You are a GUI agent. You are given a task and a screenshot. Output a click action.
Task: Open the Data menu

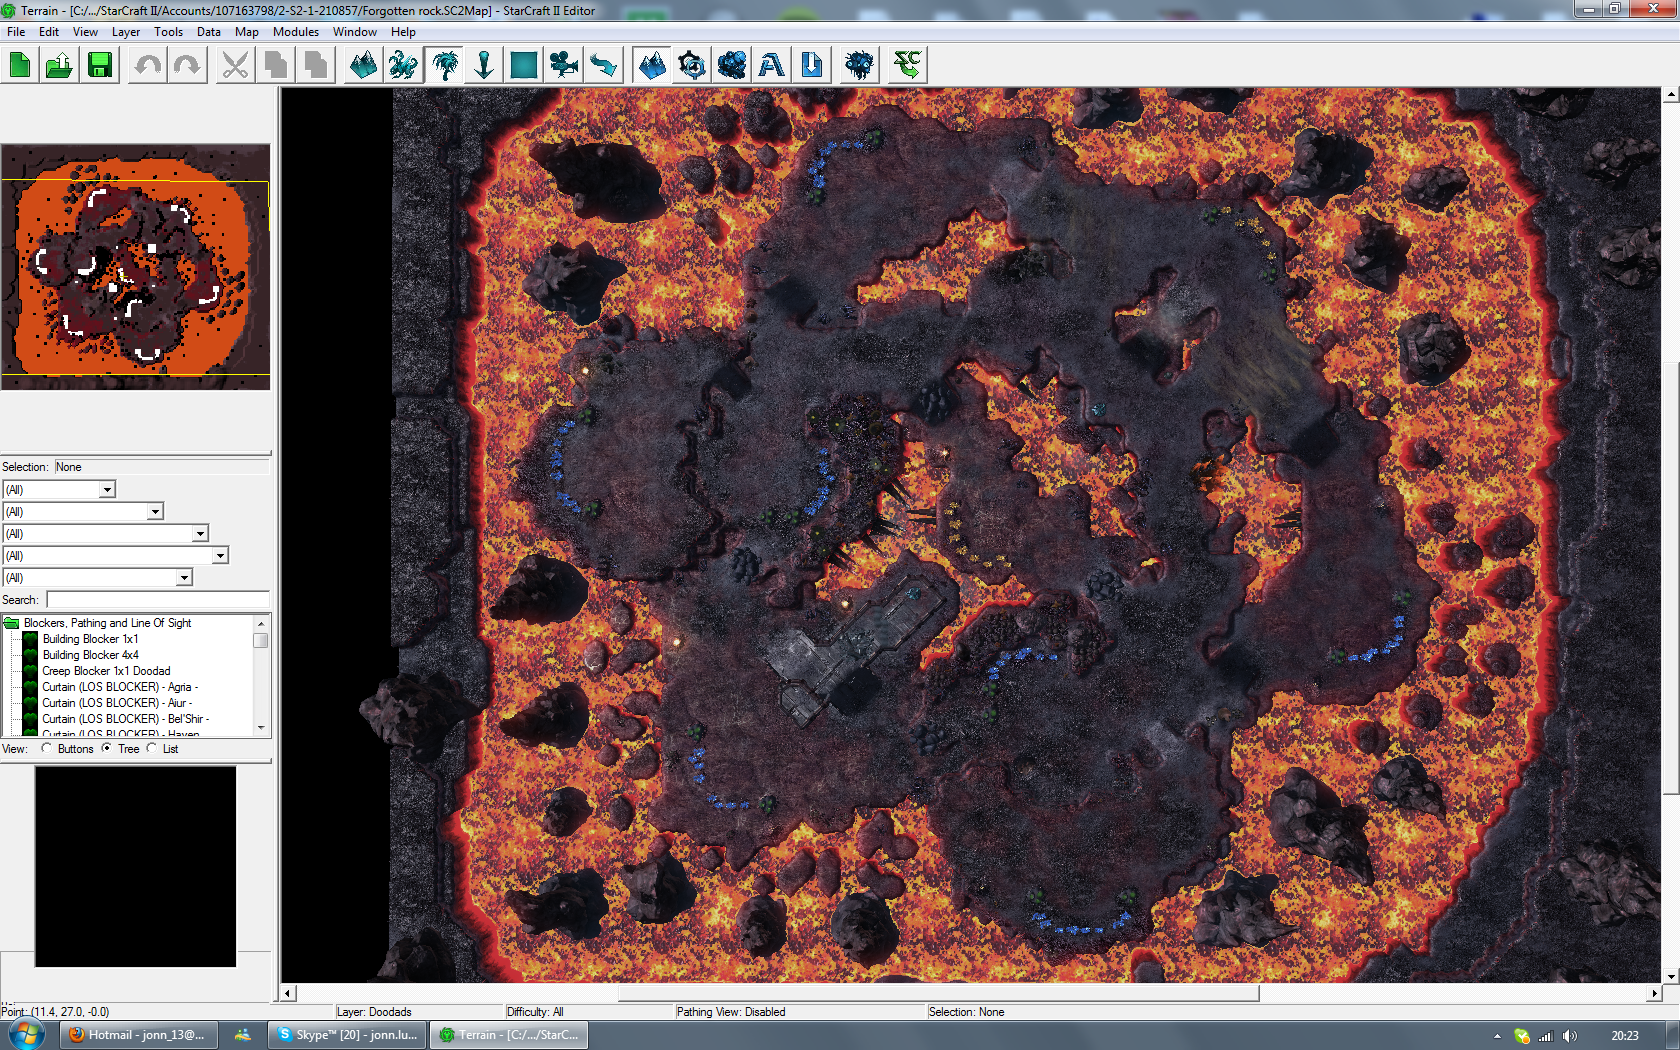point(209,32)
